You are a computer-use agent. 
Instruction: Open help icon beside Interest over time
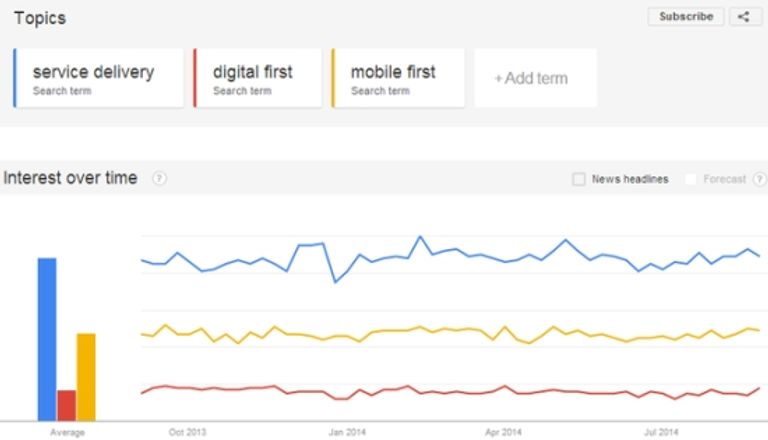[x=159, y=178]
